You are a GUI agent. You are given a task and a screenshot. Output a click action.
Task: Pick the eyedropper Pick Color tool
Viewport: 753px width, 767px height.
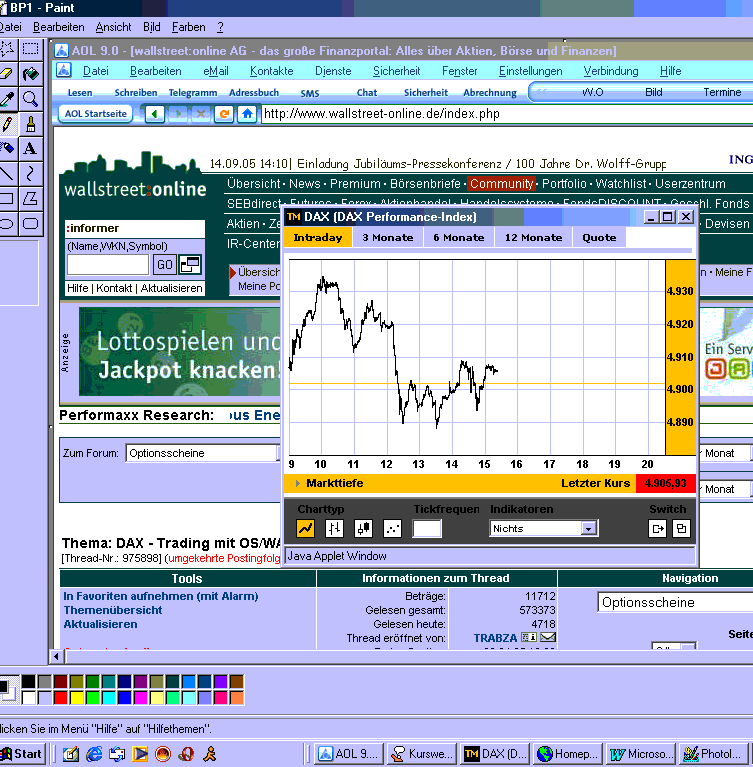(7, 99)
